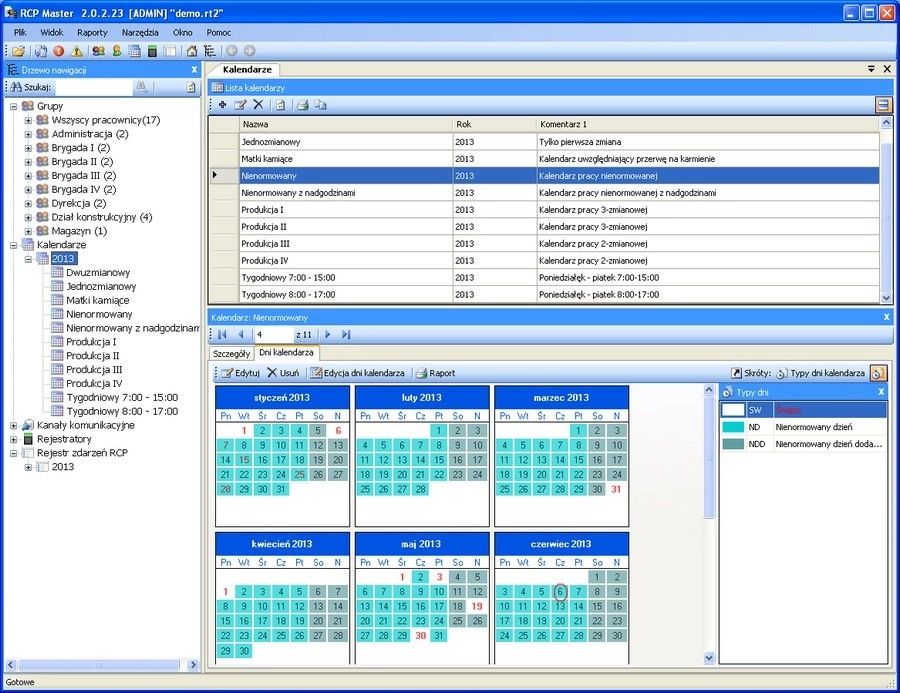Screen dimensions: 900x693
Task: Switch to the Szczegóły tab
Action: [x=231, y=354]
